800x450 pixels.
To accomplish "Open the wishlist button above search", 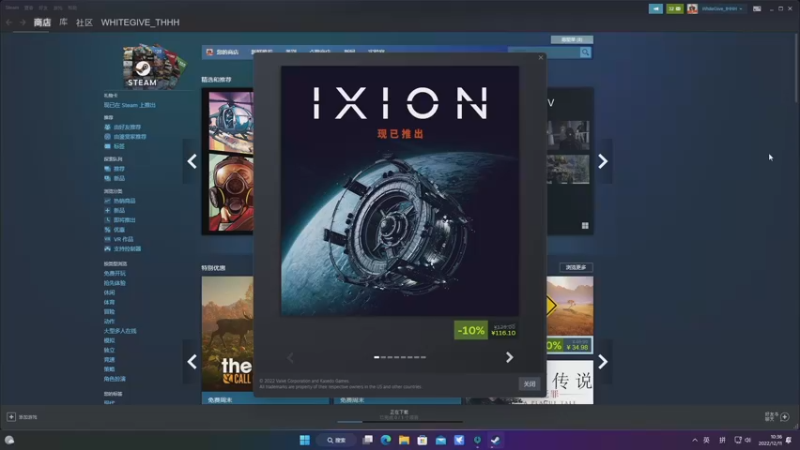I will click(571, 39).
